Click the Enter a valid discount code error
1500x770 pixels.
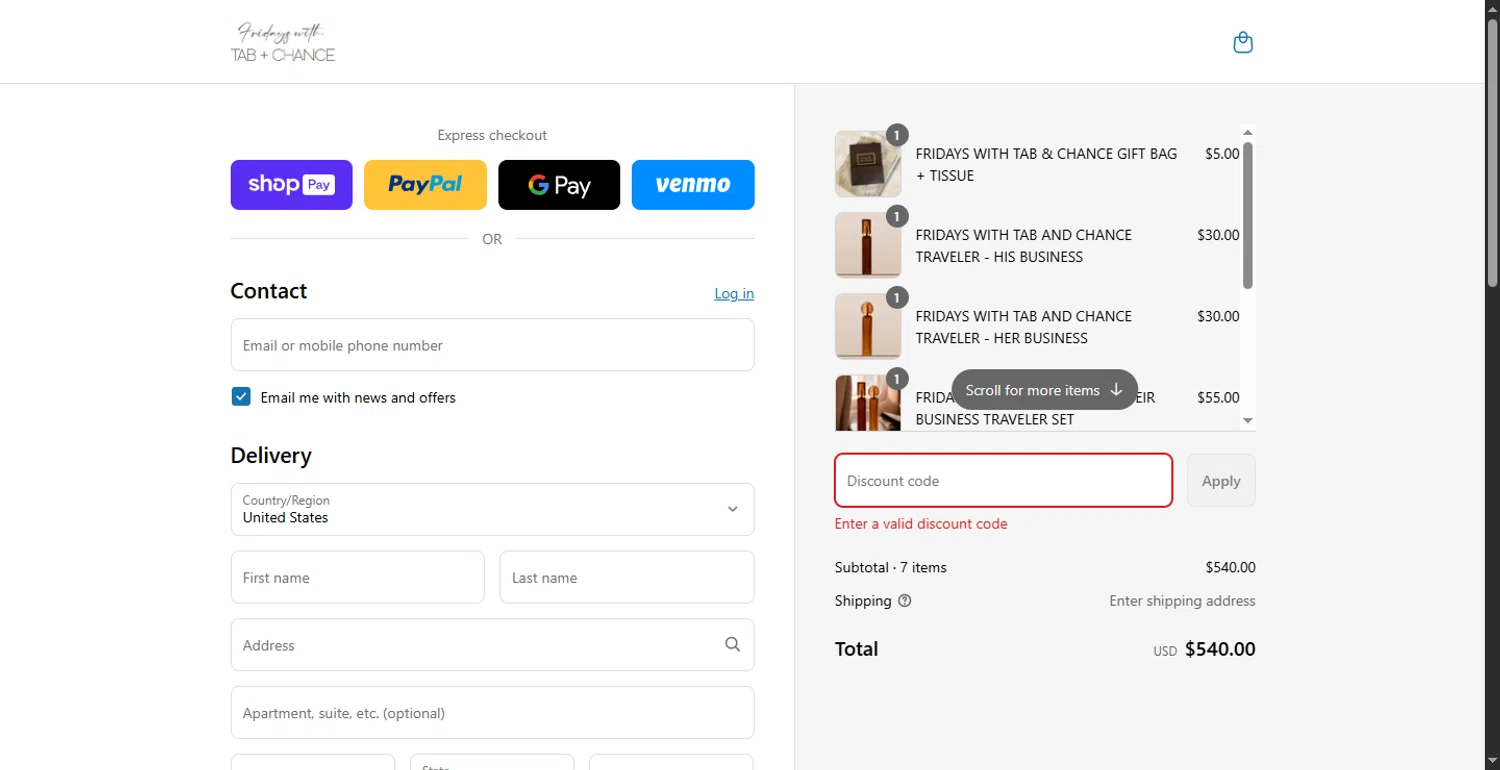(x=921, y=524)
